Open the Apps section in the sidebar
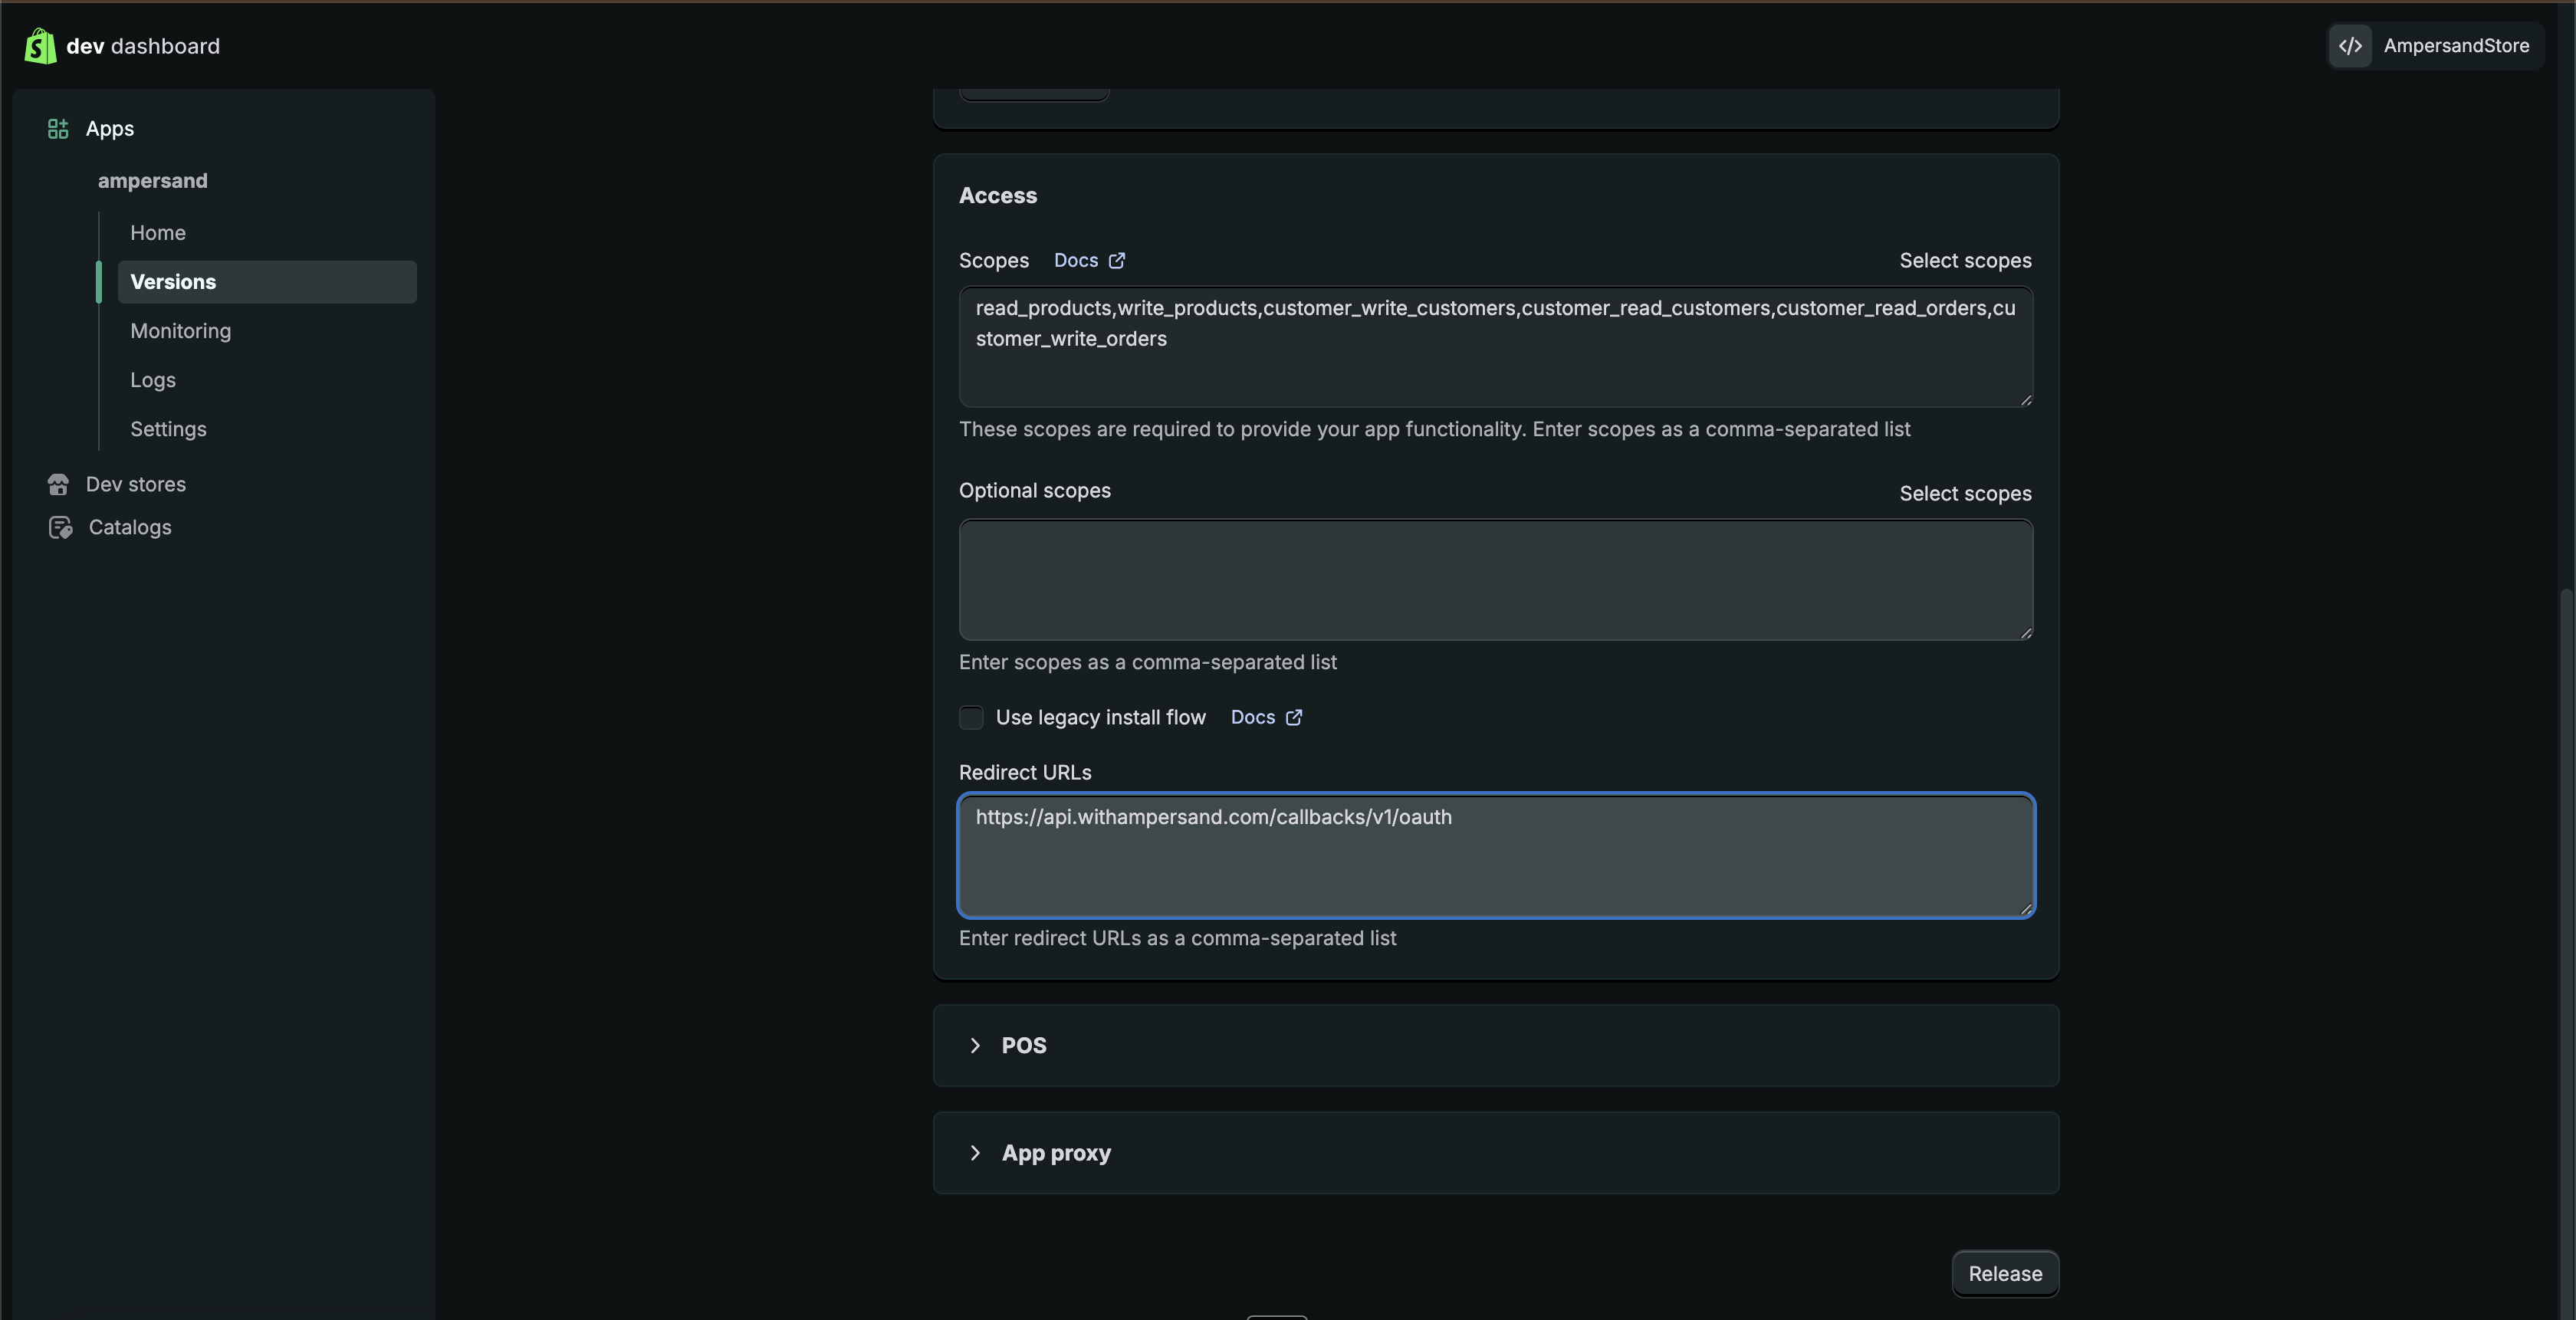This screenshot has width=2576, height=1320. click(110, 128)
